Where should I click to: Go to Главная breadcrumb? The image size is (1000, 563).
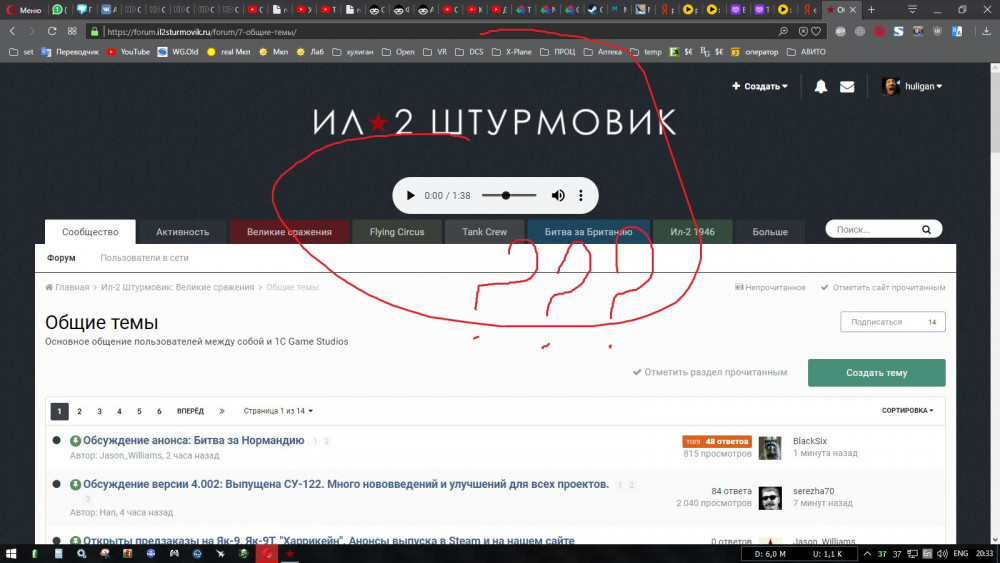point(67,288)
